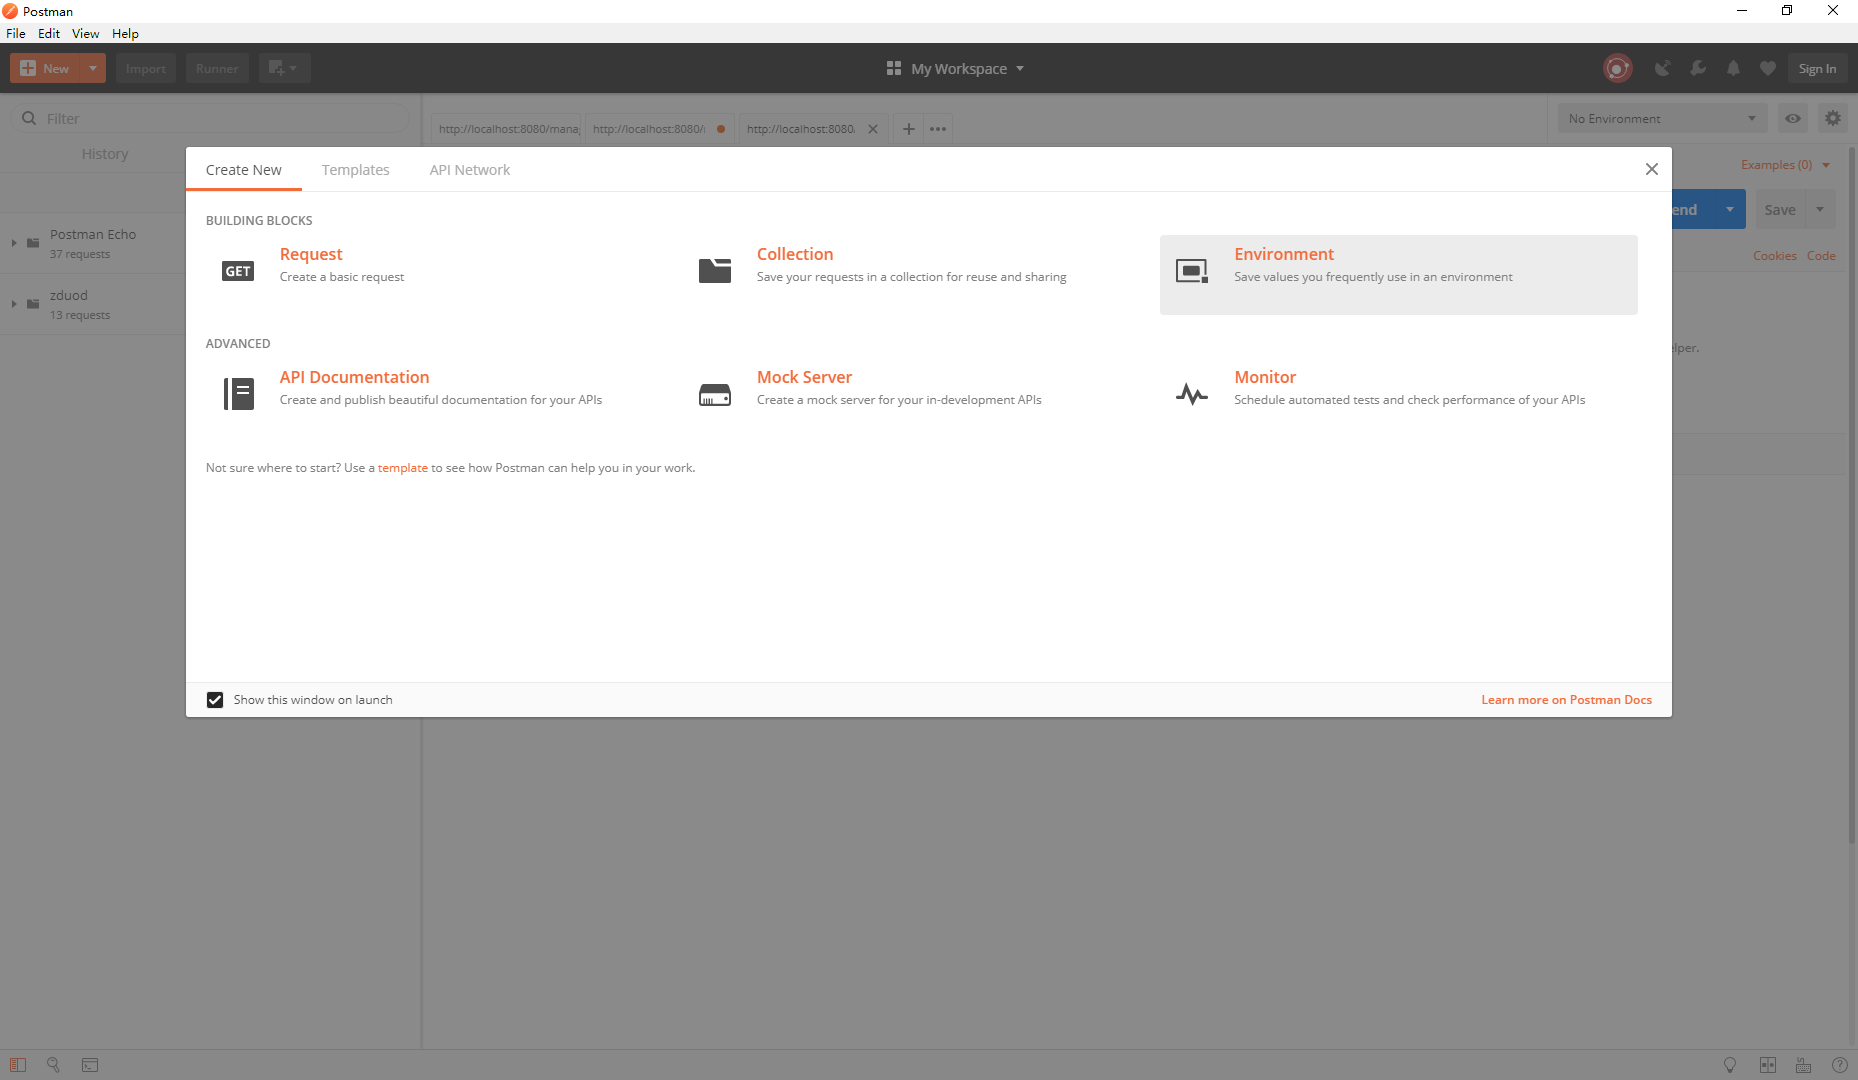Screen dimensions: 1858x1080
Task: Expand the Postman Echo collection
Action: (x=14, y=243)
